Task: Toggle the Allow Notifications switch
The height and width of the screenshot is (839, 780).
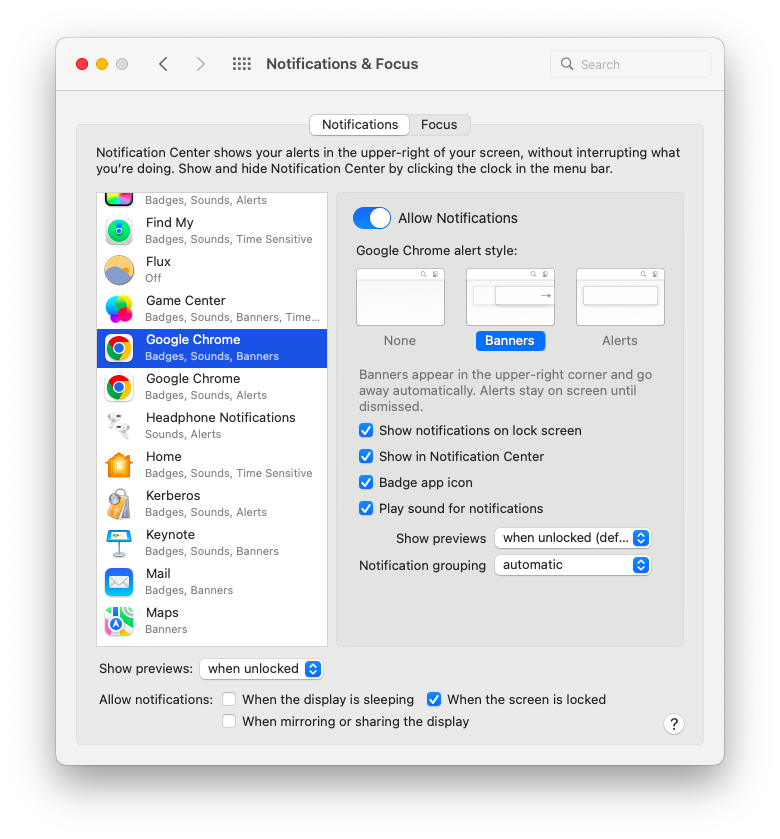Action: (x=372, y=218)
